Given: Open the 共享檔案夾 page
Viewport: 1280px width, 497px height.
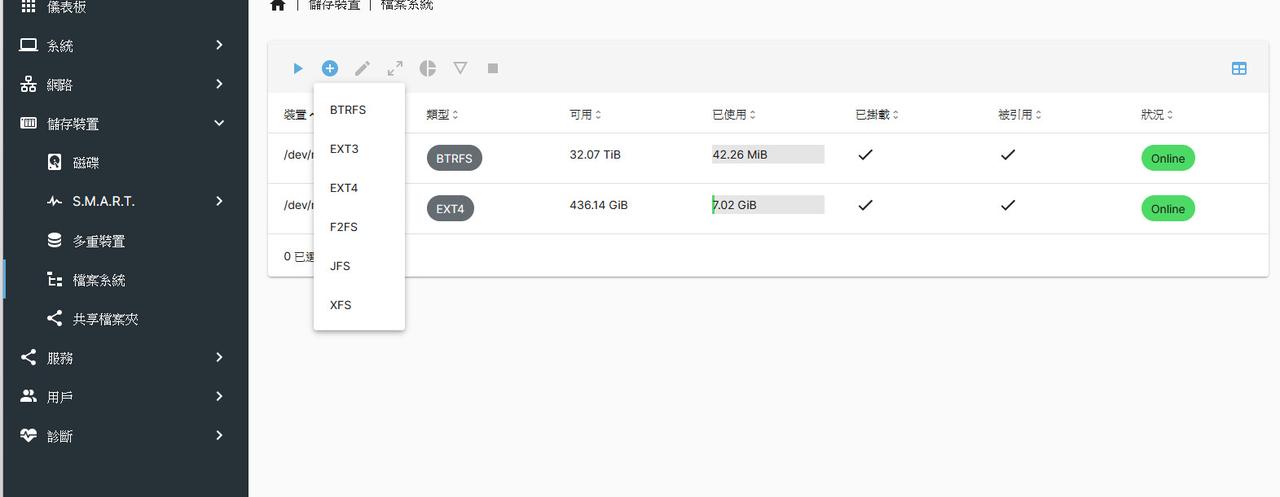Looking at the screenshot, I should (105, 319).
